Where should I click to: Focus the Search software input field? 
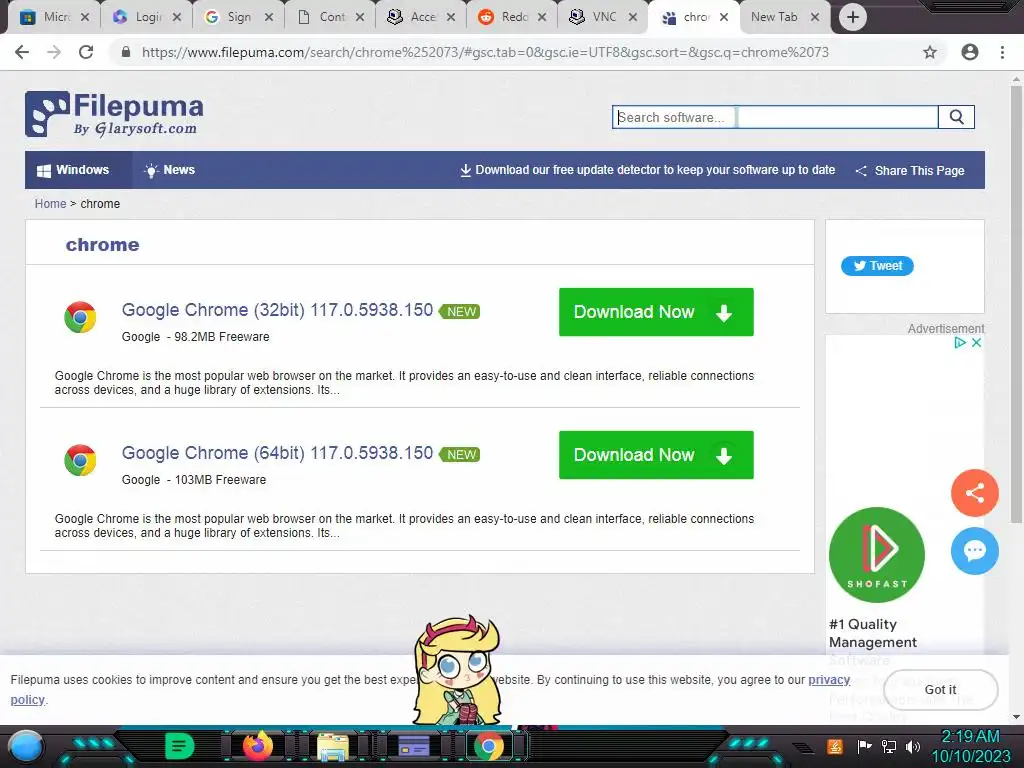click(x=775, y=117)
